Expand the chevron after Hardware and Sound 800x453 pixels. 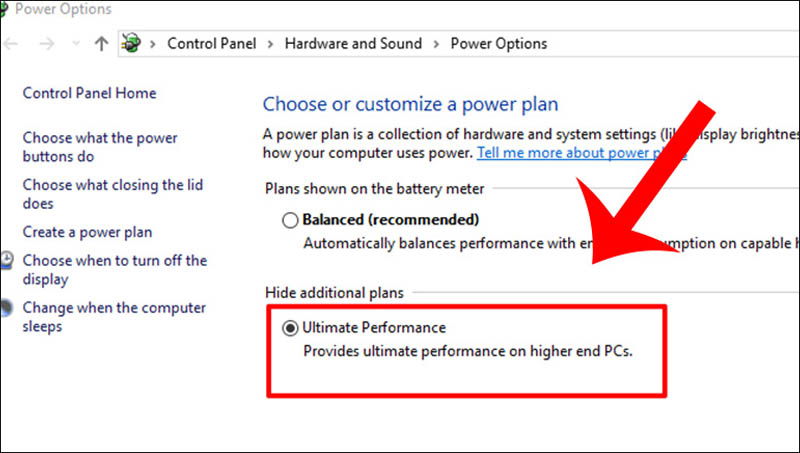436,43
